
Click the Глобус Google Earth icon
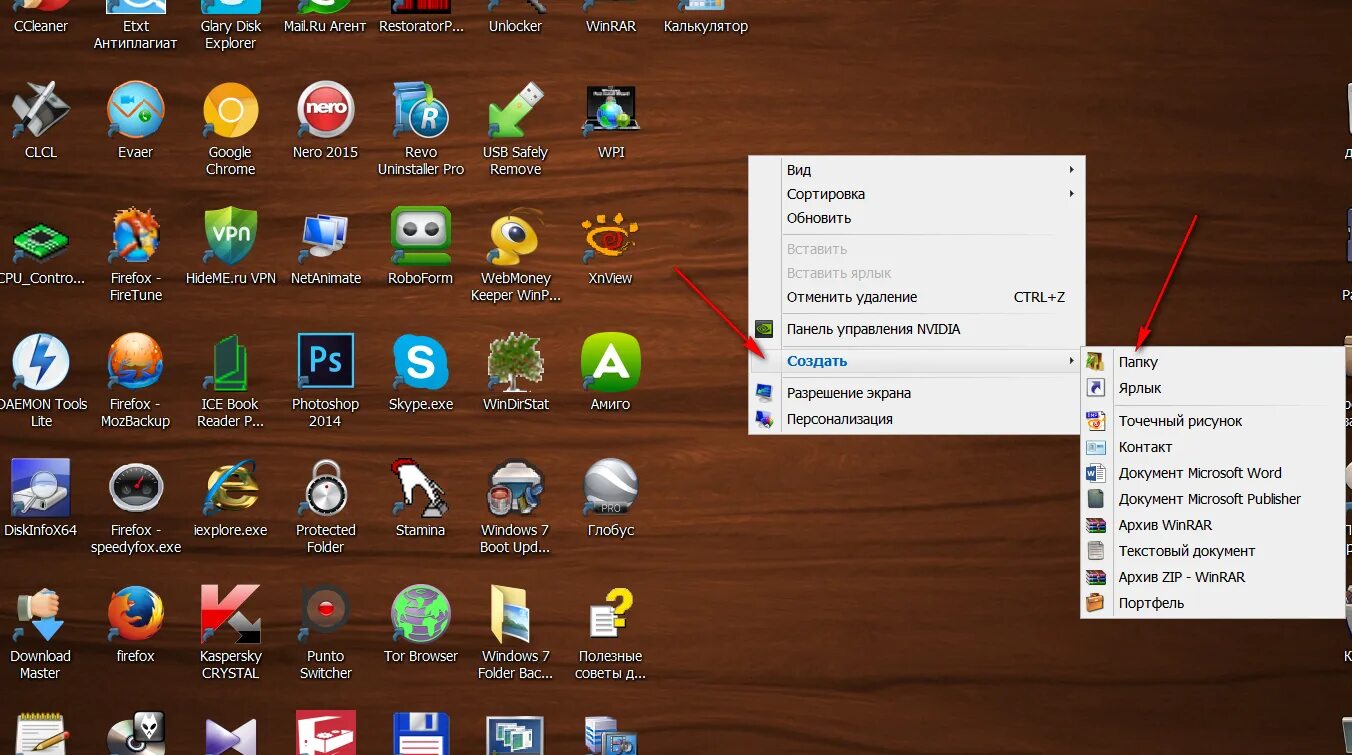tap(610, 489)
